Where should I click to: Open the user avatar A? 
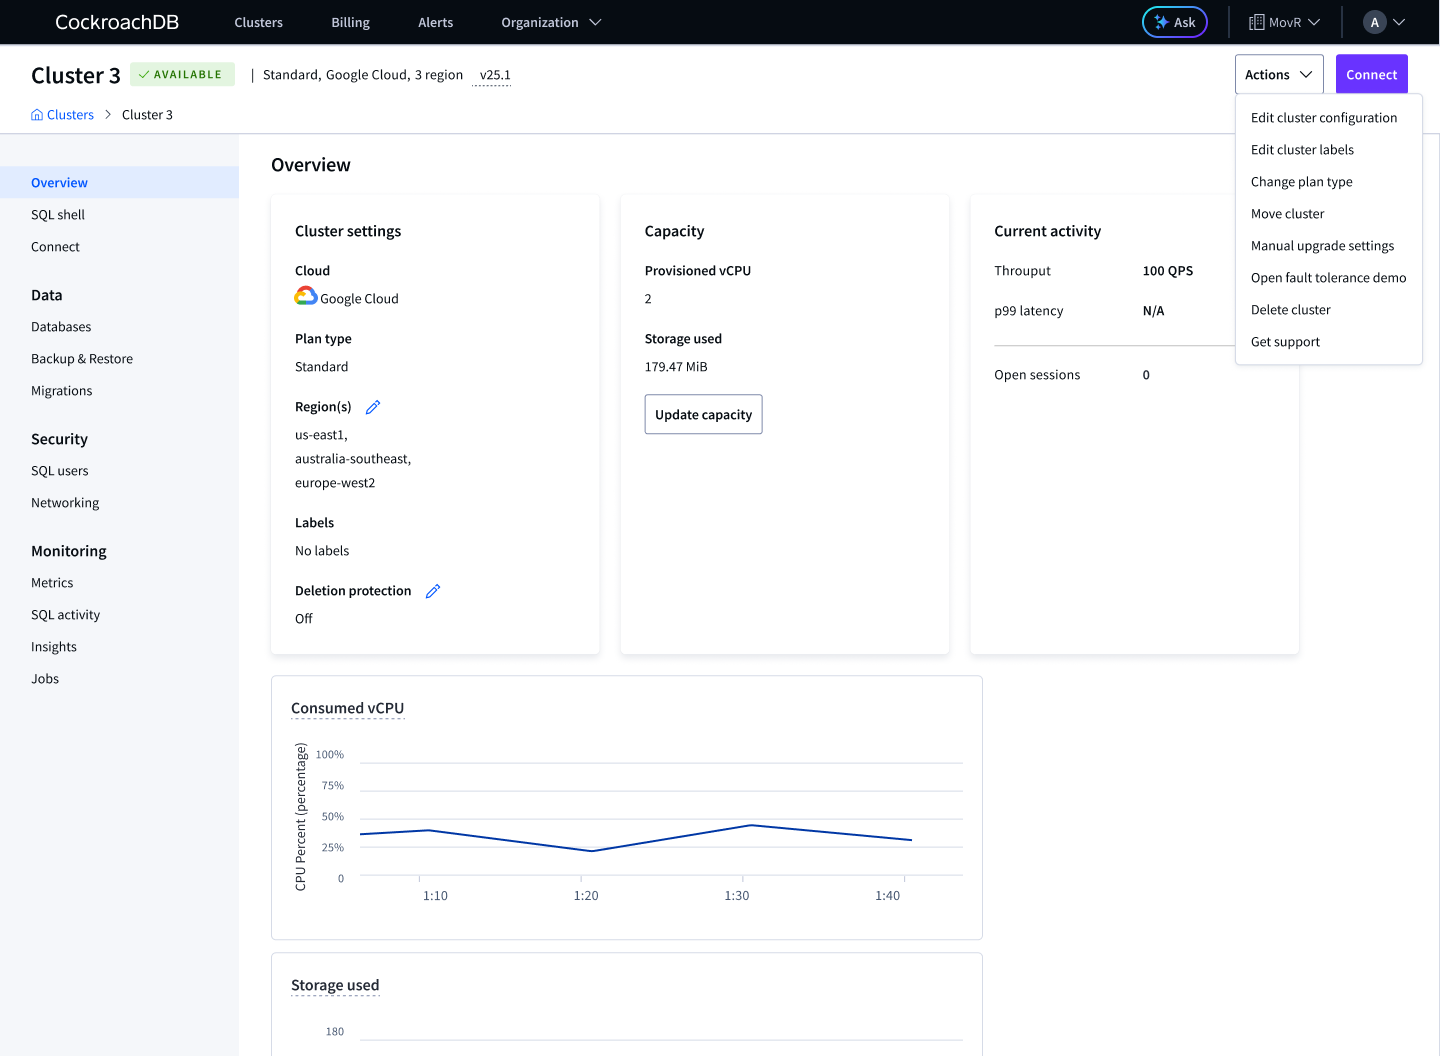point(1375,22)
